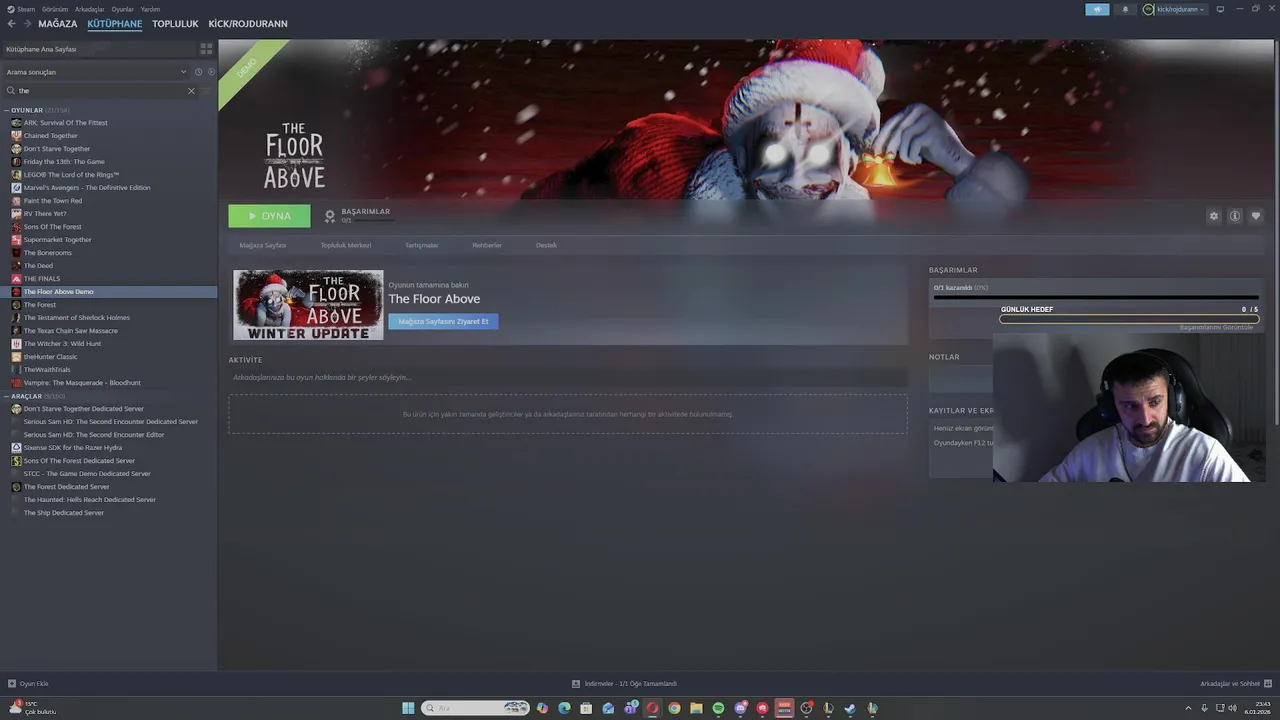Screen dimensions: 1280x720
Task: Add game to favorites heart icon
Action: pos(1256,216)
